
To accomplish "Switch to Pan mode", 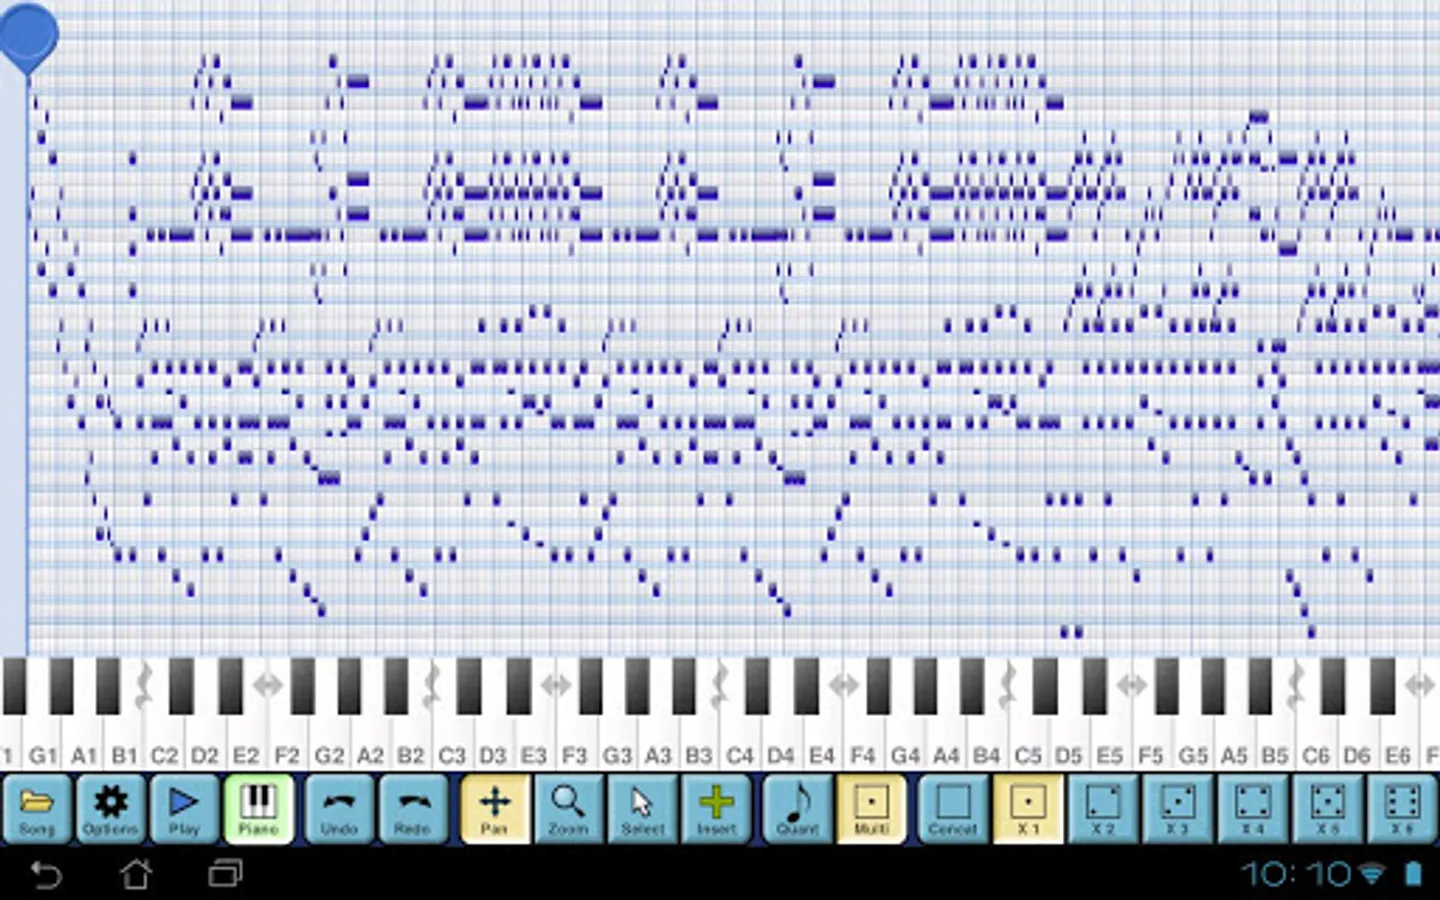I will pyautogui.click(x=495, y=808).
